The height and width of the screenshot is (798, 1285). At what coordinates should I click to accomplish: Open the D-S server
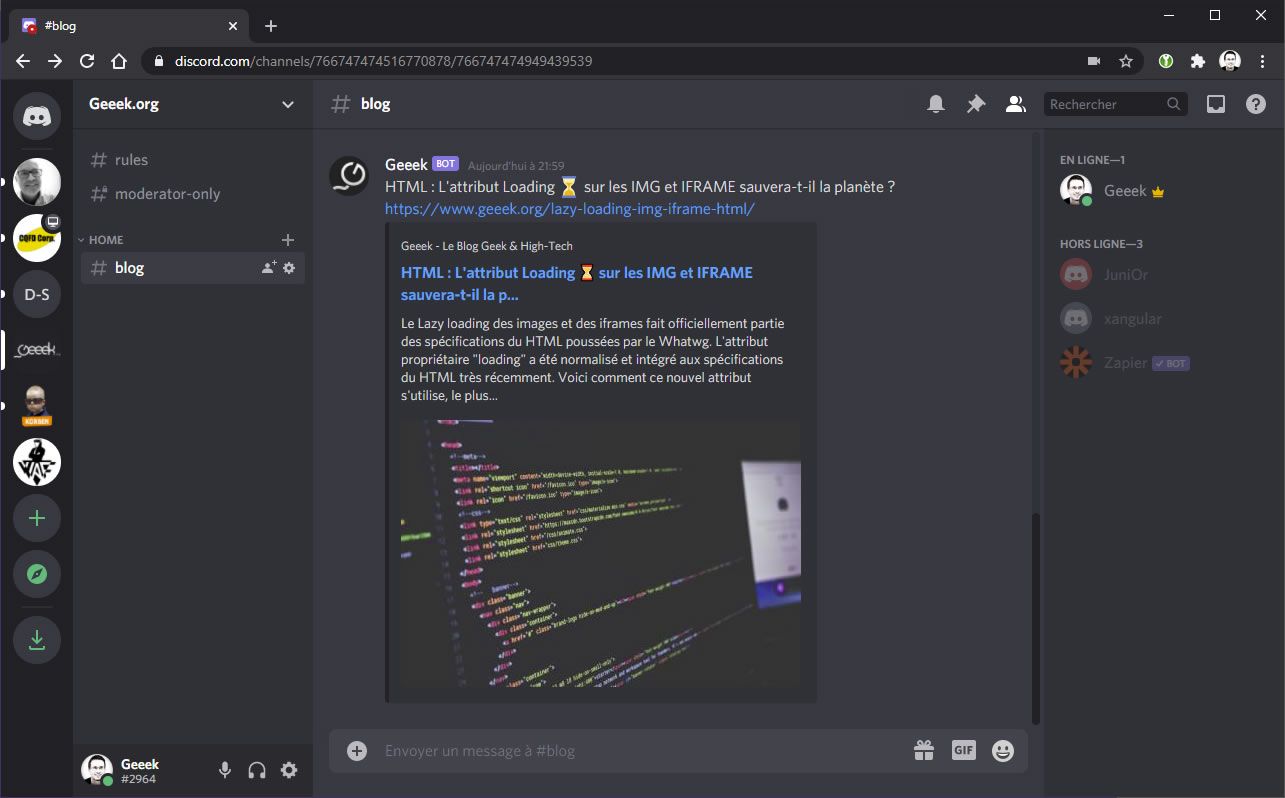point(37,294)
